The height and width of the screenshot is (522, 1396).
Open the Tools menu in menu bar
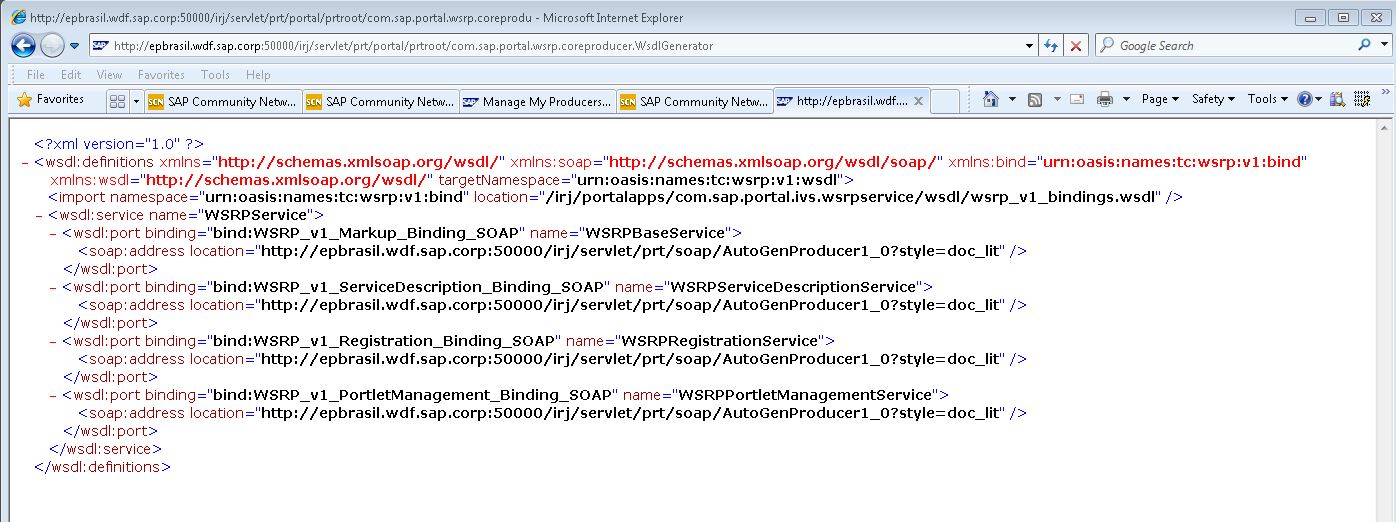pyautogui.click(x=215, y=75)
